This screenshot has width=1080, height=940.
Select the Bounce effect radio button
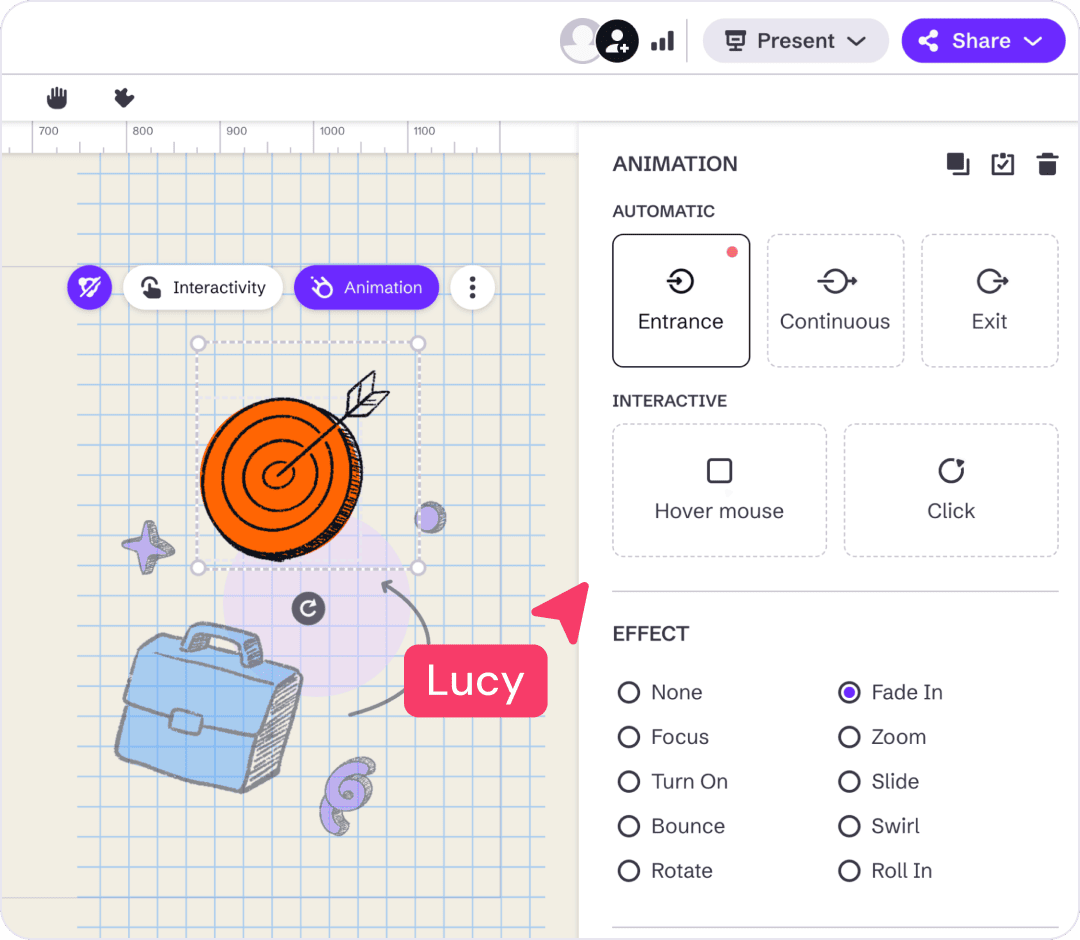(629, 826)
